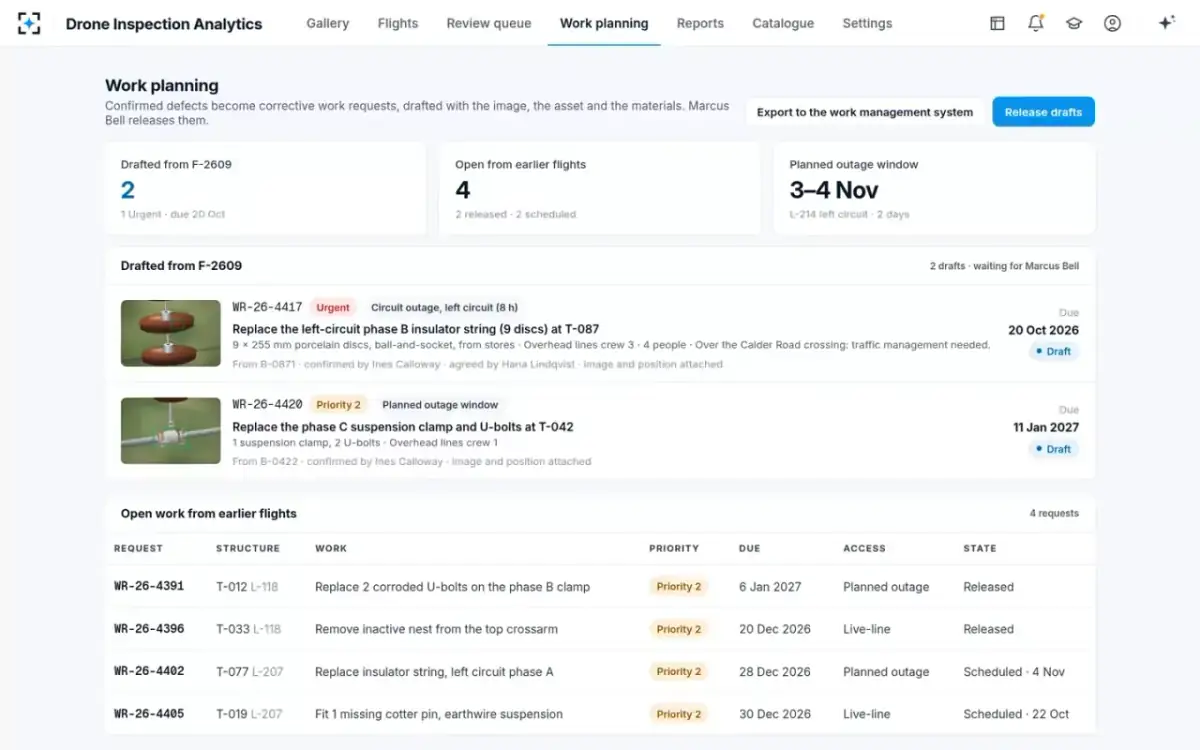This screenshot has width=1200, height=750.
Task: Open the Review queue tab
Action: (489, 23)
